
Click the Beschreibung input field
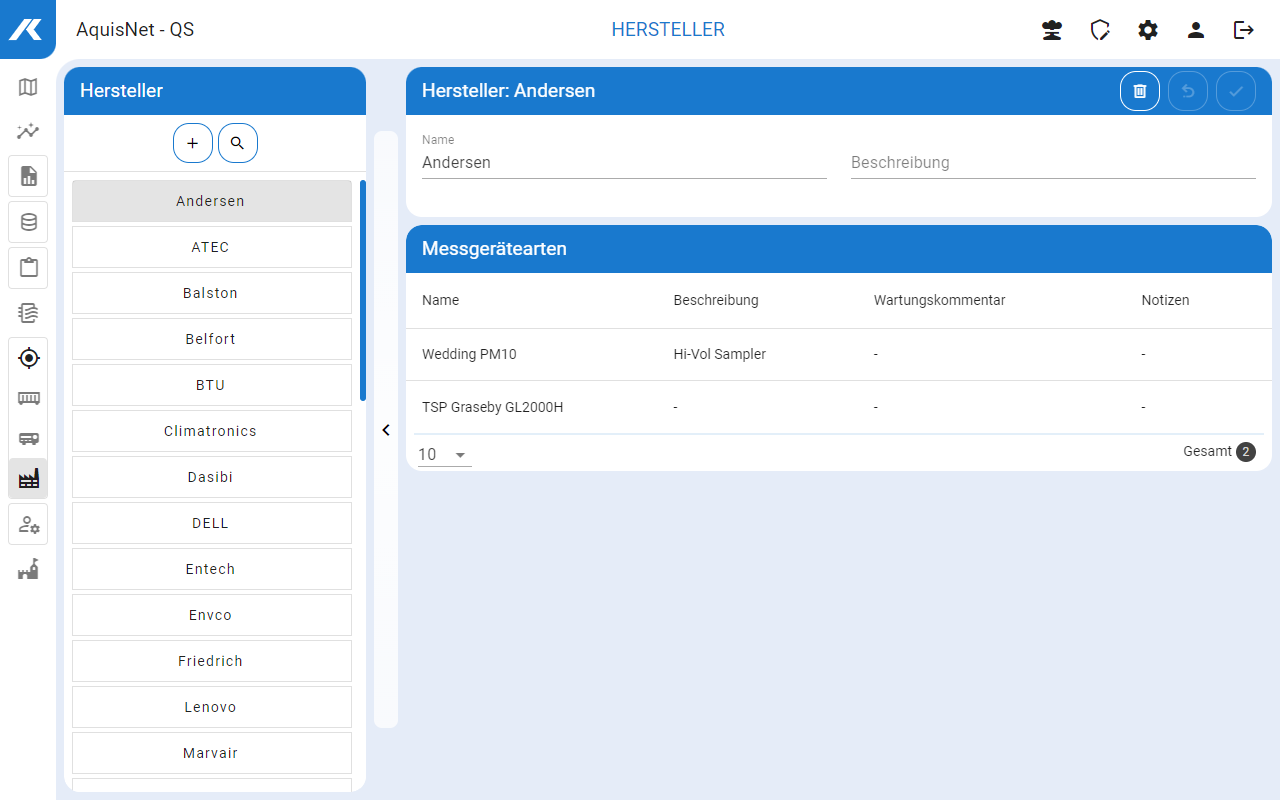click(x=1052, y=162)
